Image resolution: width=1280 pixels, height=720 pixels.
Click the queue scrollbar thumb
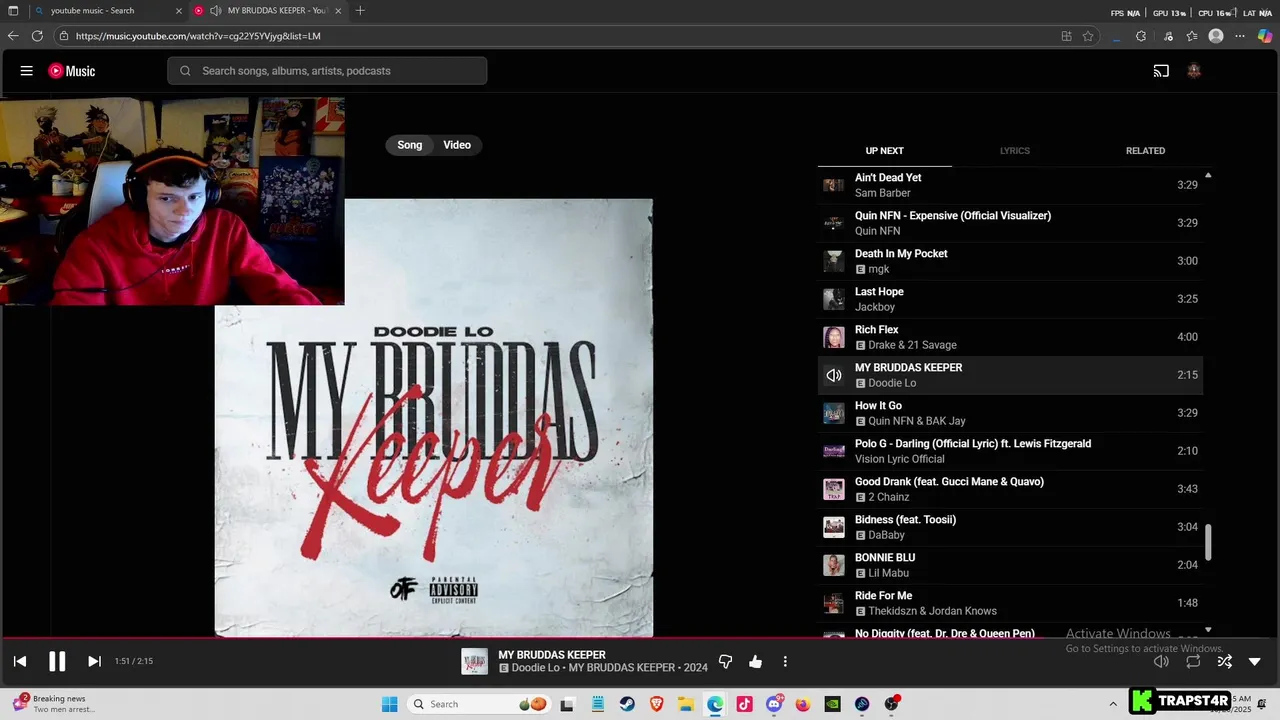click(1208, 542)
